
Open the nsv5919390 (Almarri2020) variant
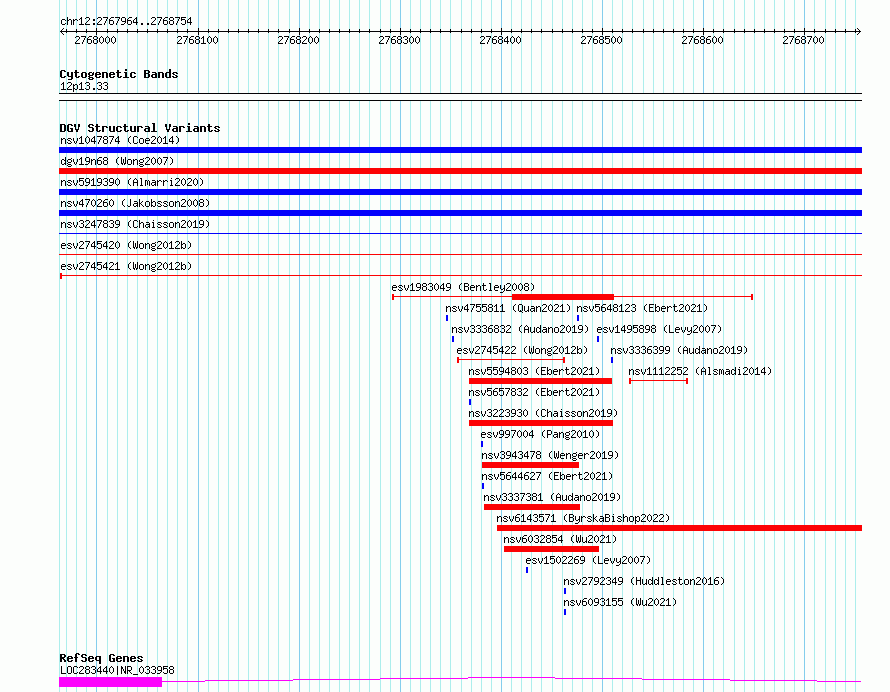point(132,182)
